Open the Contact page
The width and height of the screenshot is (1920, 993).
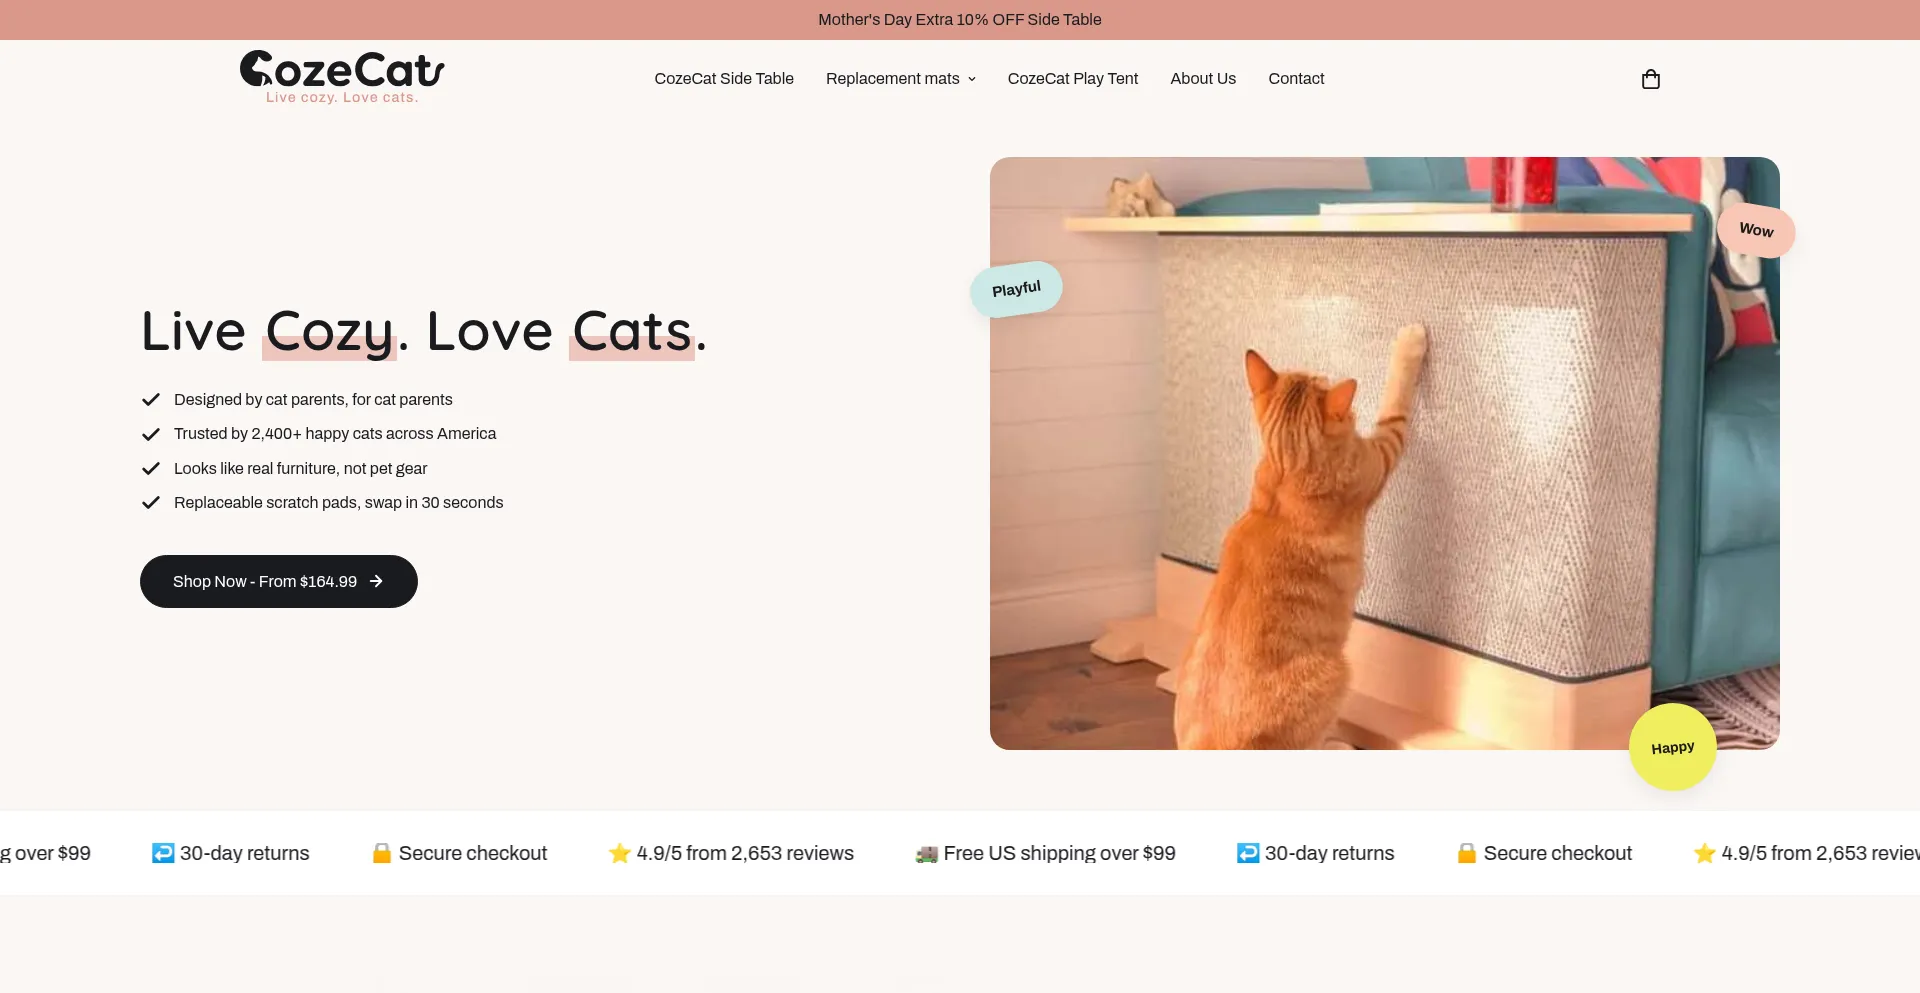point(1296,78)
